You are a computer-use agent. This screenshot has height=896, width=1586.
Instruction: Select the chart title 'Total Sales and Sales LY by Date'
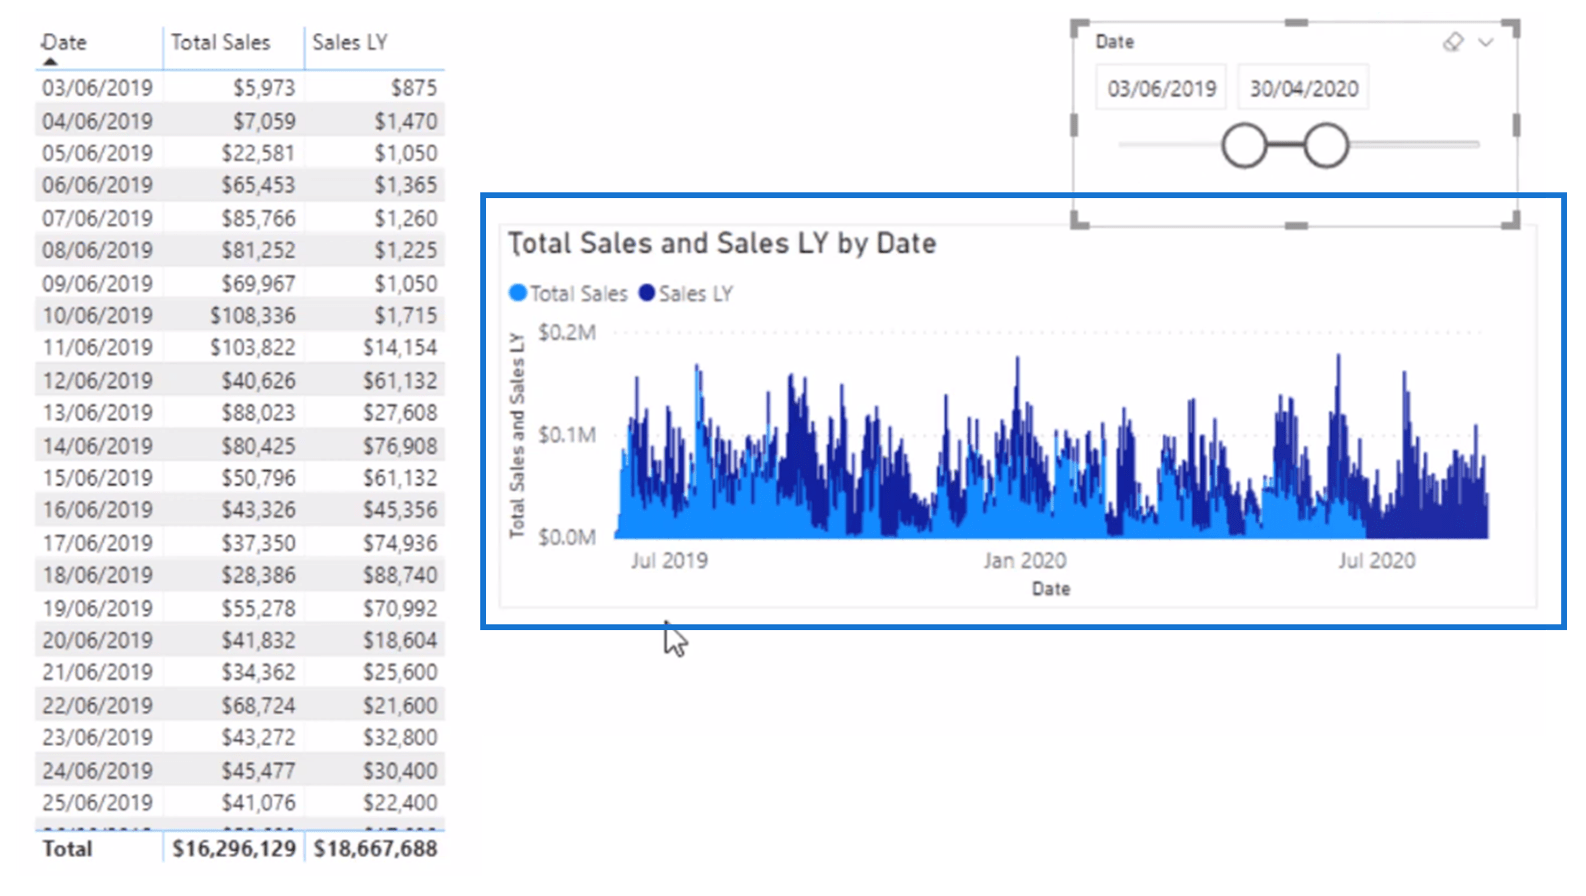(722, 243)
